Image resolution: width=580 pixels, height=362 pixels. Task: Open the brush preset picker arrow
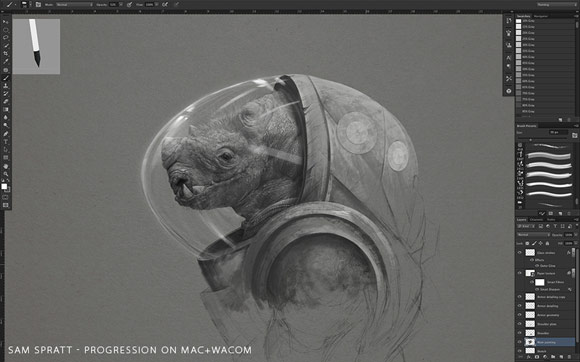pos(31,4)
